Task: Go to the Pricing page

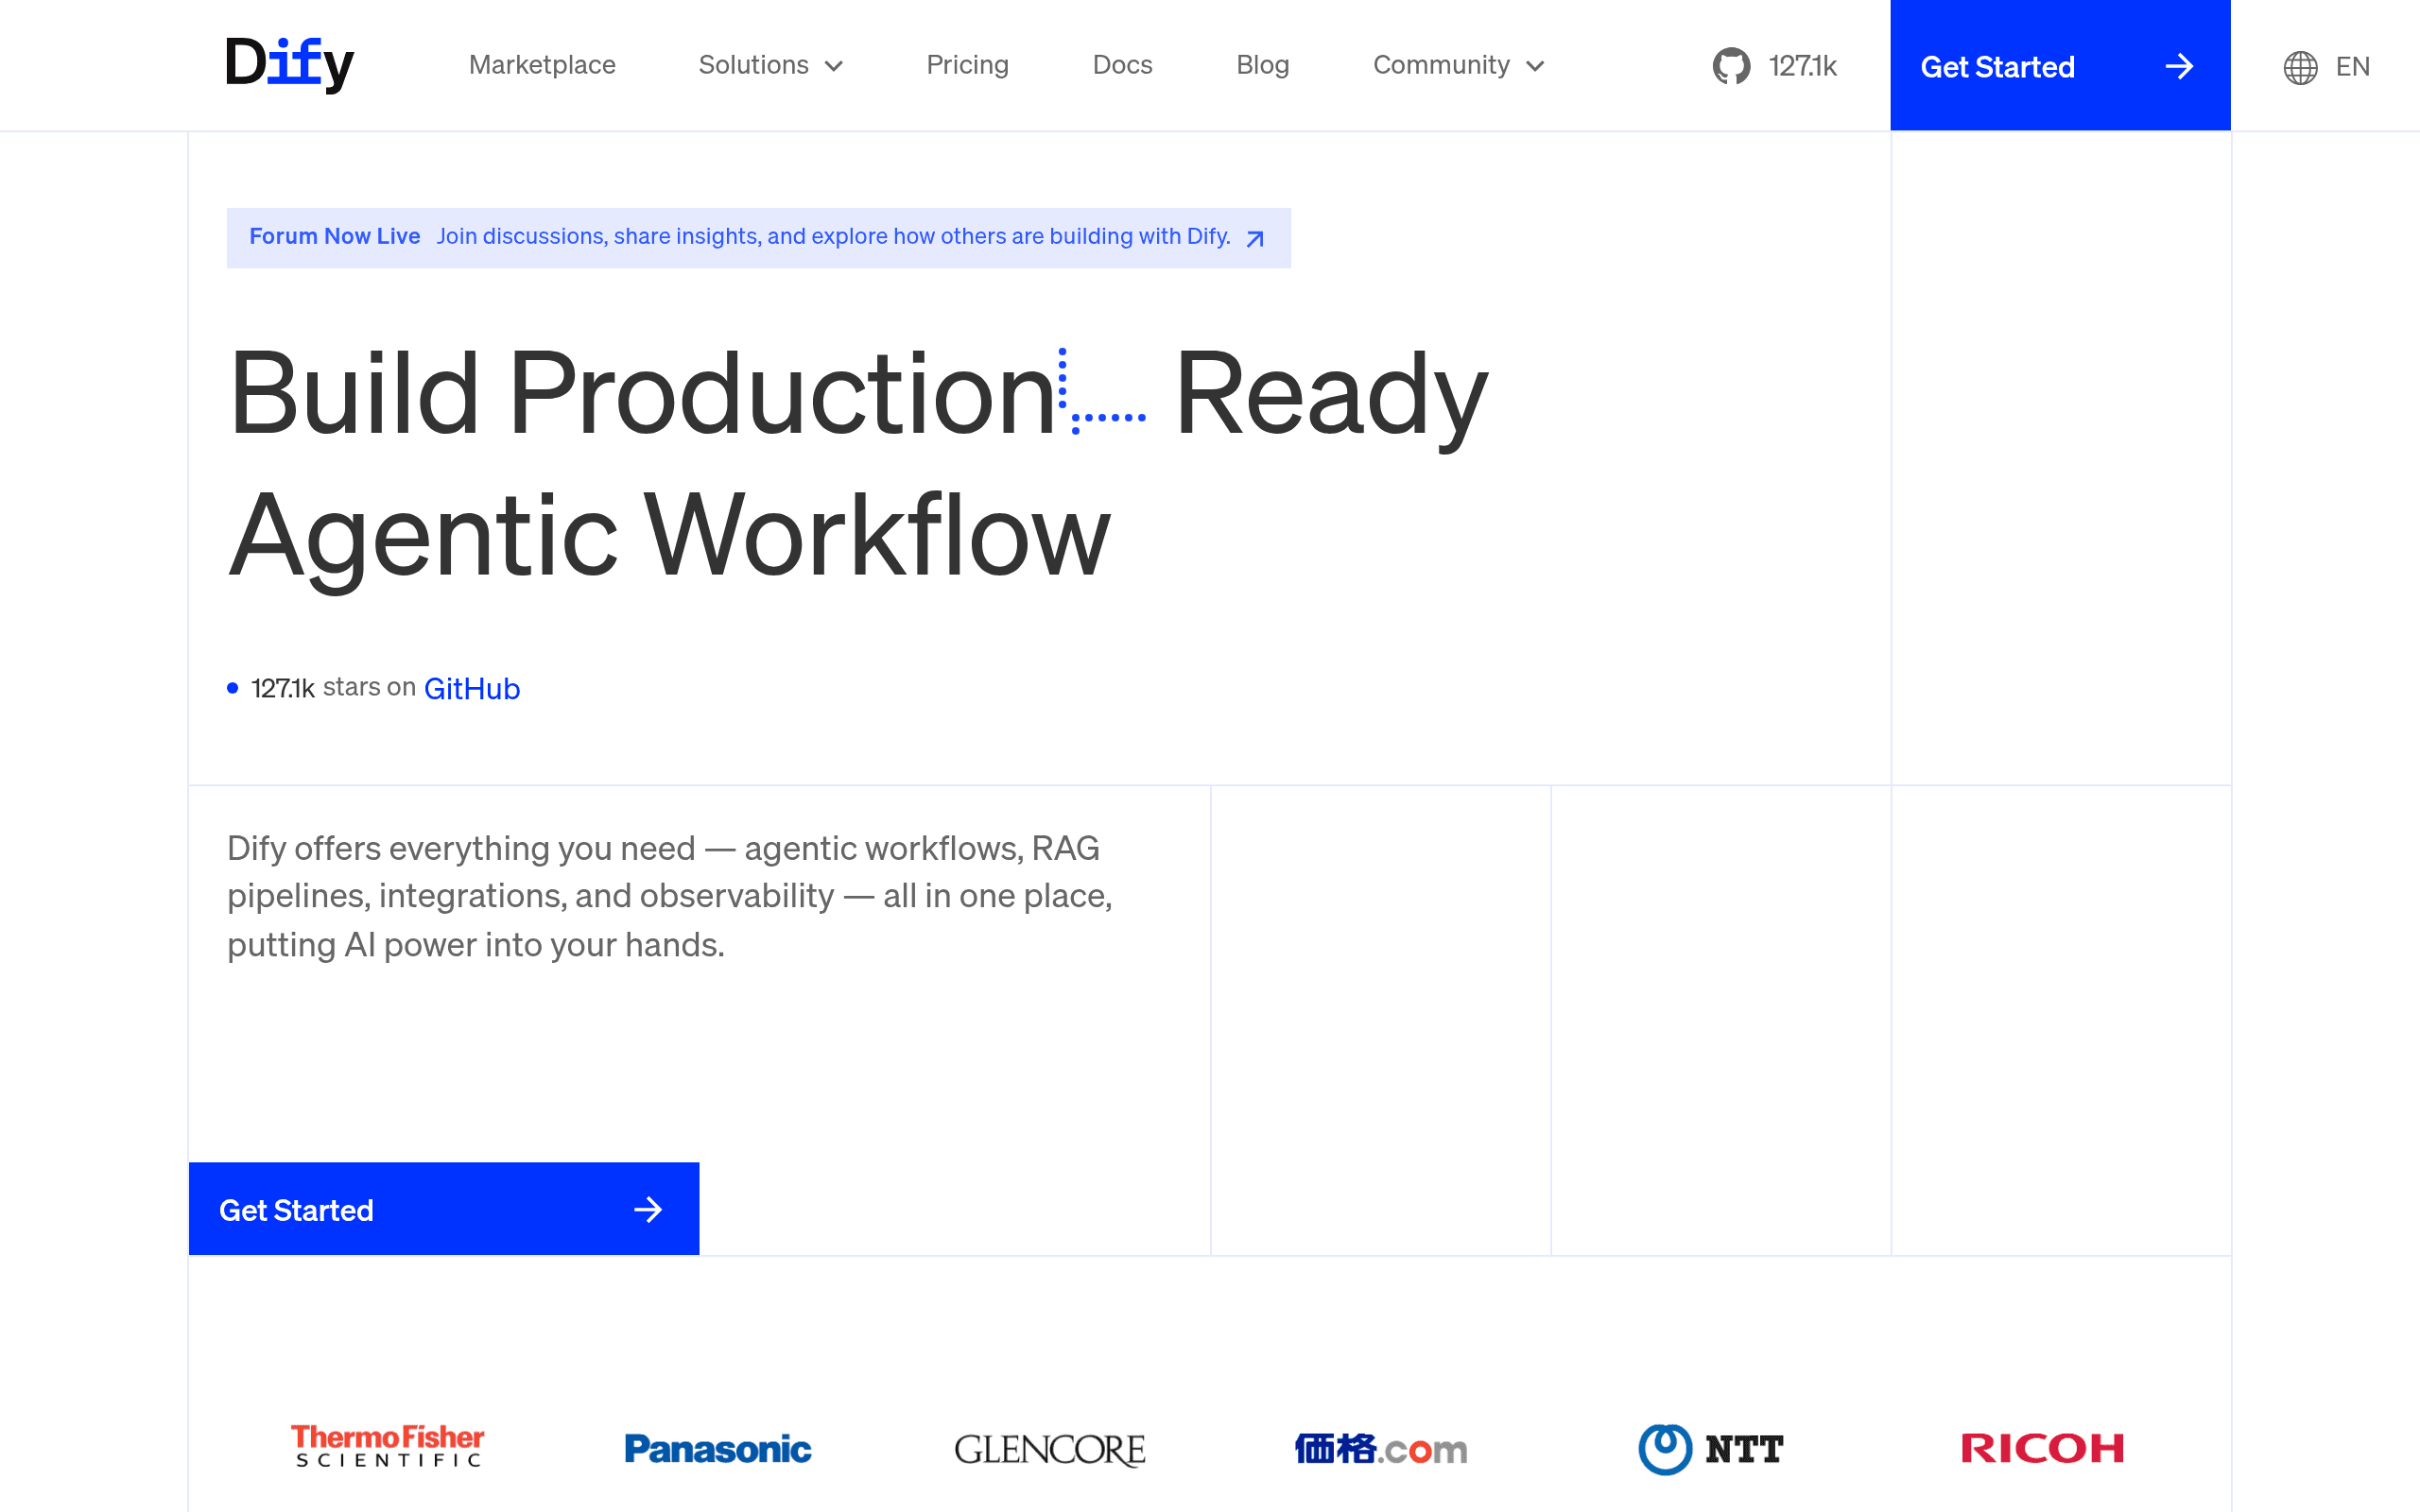Action: click(x=967, y=65)
